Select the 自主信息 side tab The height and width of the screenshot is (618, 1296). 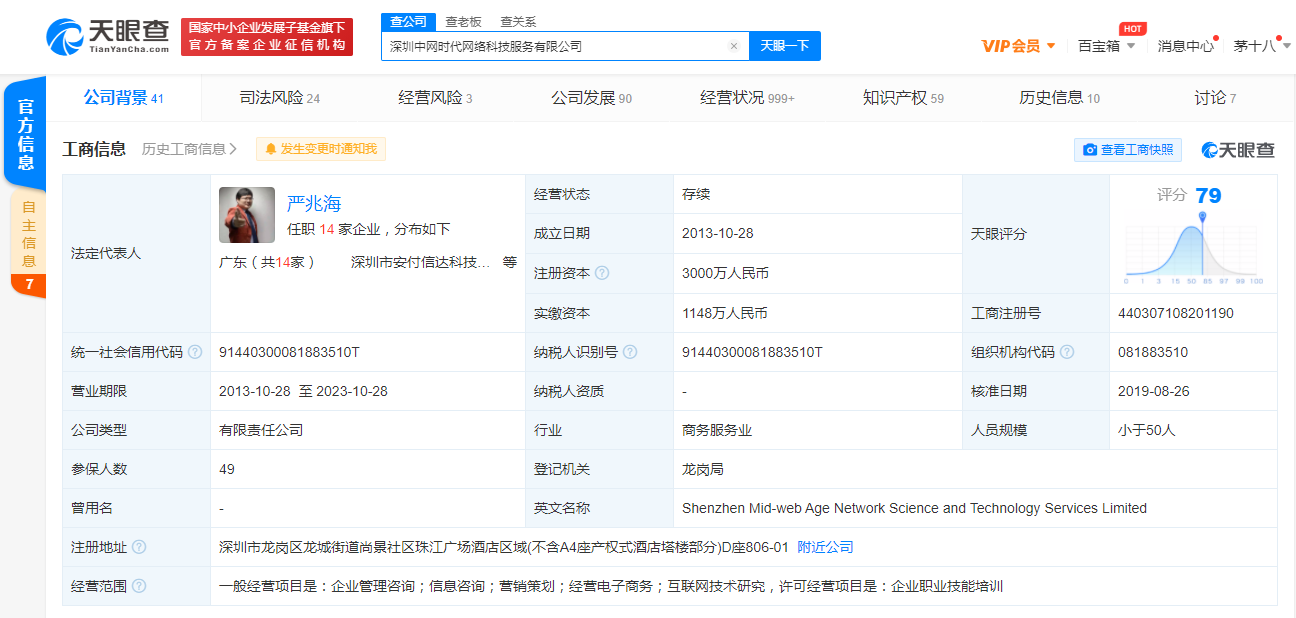(28, 235)
